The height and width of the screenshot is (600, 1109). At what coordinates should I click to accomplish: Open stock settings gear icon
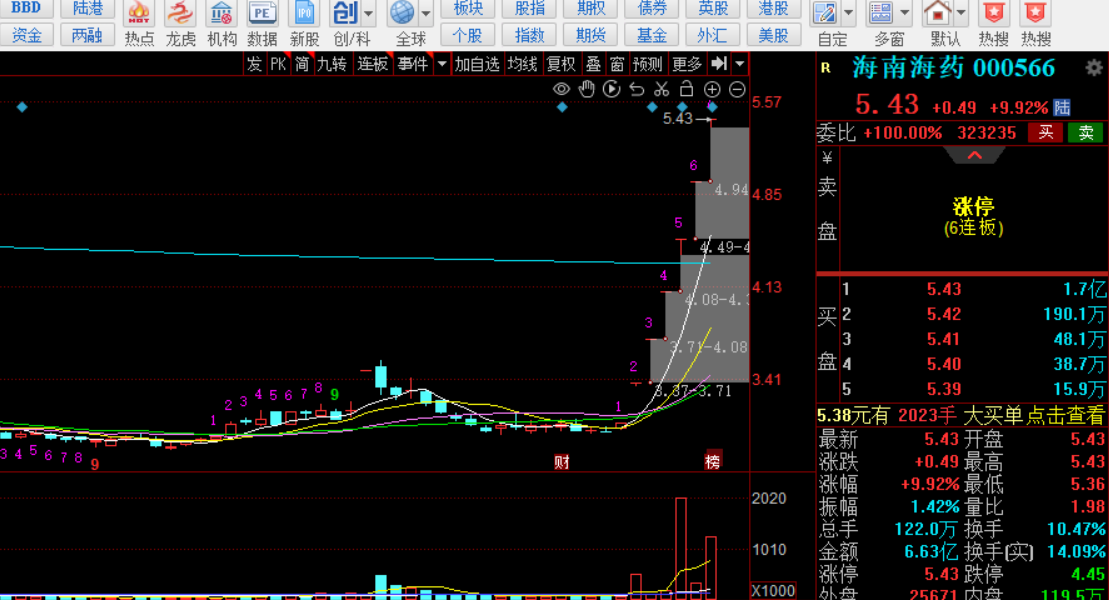pyautogui.click(x=1093, y=68)
